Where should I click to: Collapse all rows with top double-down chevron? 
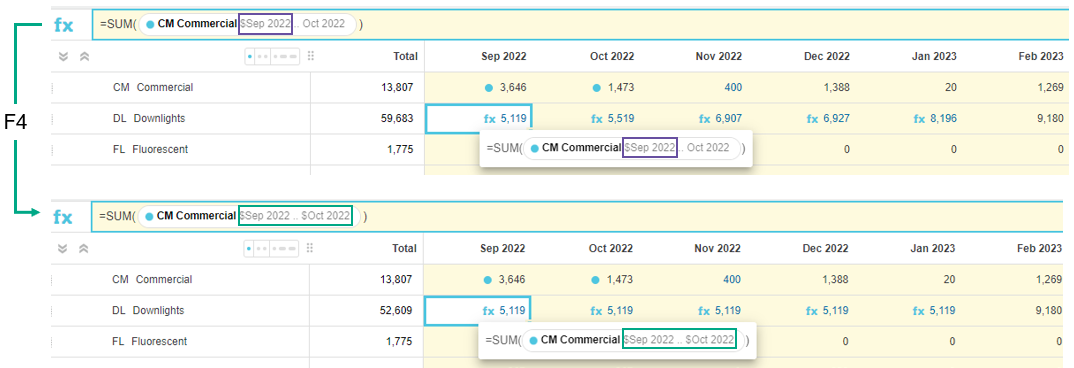[x=63, y=56]
